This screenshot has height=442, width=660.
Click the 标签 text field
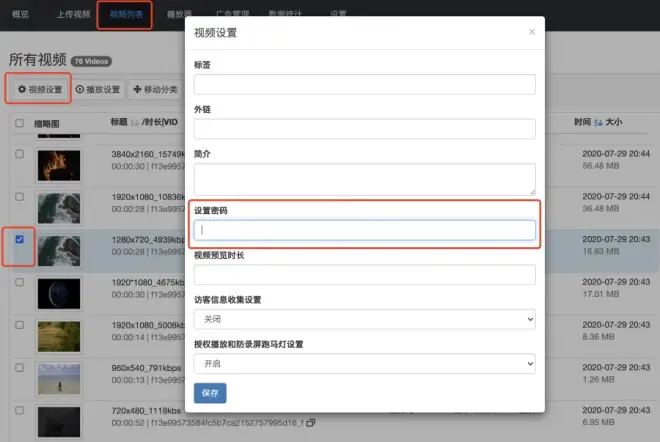click(x=365, y=84)
